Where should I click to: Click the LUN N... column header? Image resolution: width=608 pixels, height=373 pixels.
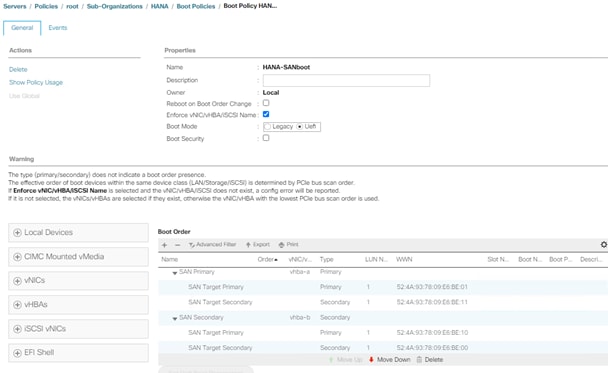pos(376,259)
